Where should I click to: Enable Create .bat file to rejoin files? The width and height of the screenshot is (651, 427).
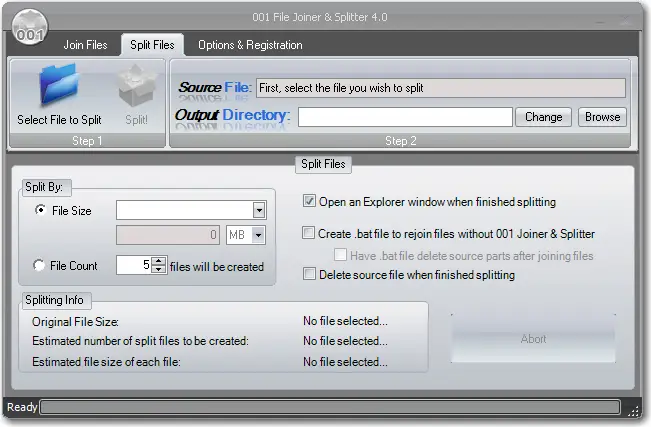tap(308, 233)
